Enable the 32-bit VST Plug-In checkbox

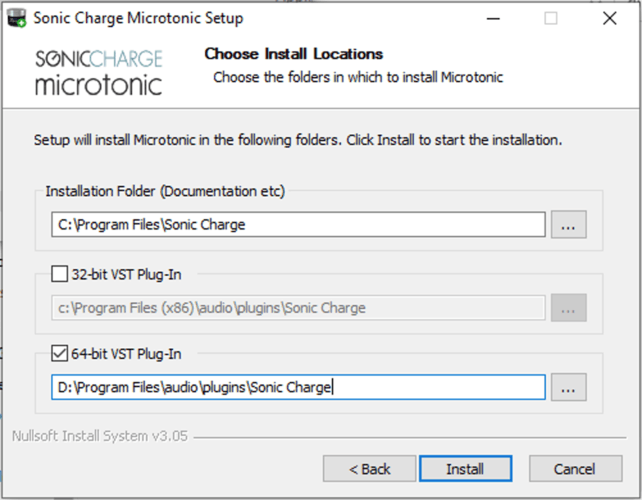pyautogui.click(x=59, y=274)
